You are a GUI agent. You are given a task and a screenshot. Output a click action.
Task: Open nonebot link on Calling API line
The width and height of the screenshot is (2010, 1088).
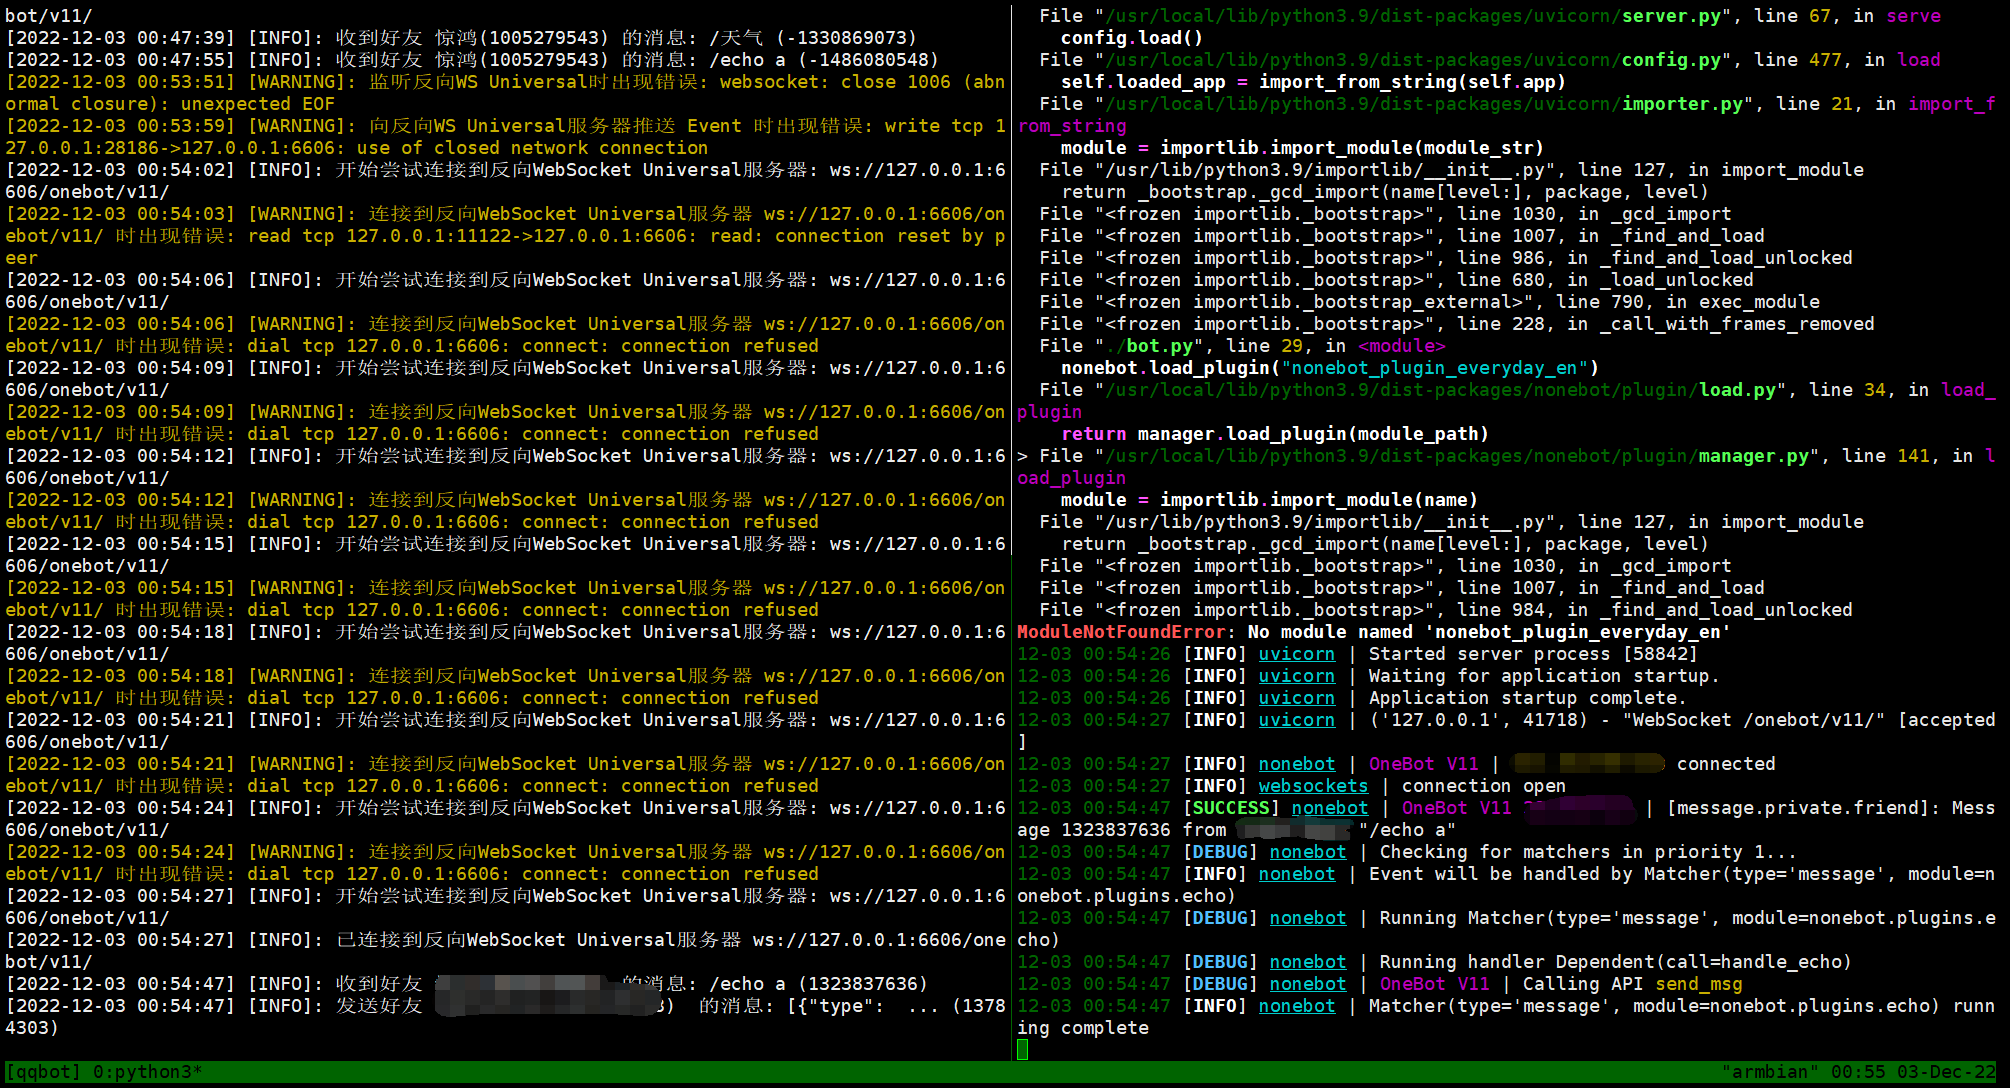pyautogui.click(x=1308, y=984)
